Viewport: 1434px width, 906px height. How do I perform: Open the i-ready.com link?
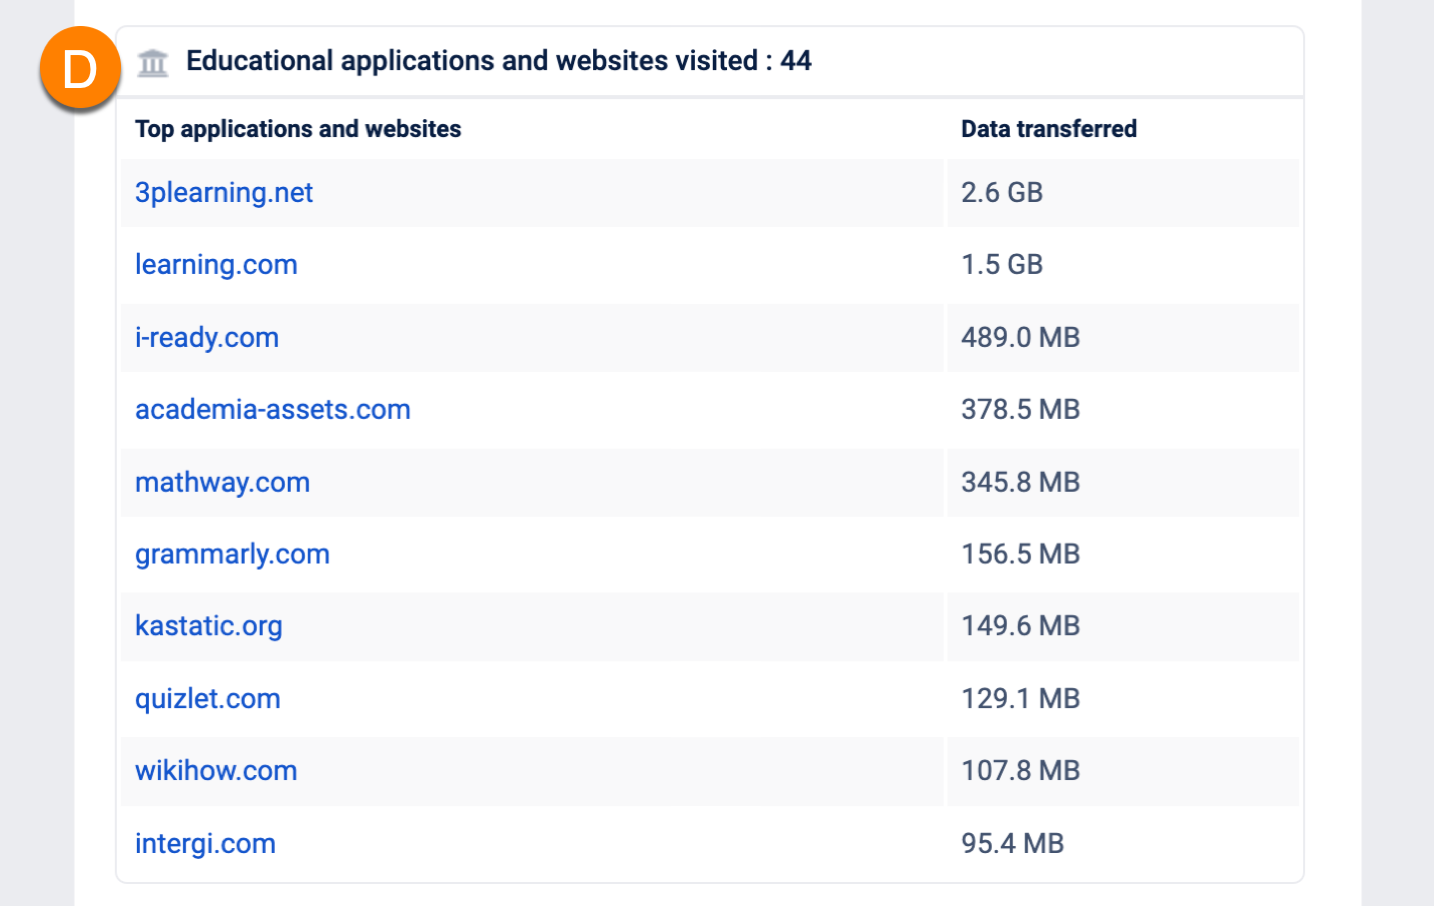click(207, 338)
